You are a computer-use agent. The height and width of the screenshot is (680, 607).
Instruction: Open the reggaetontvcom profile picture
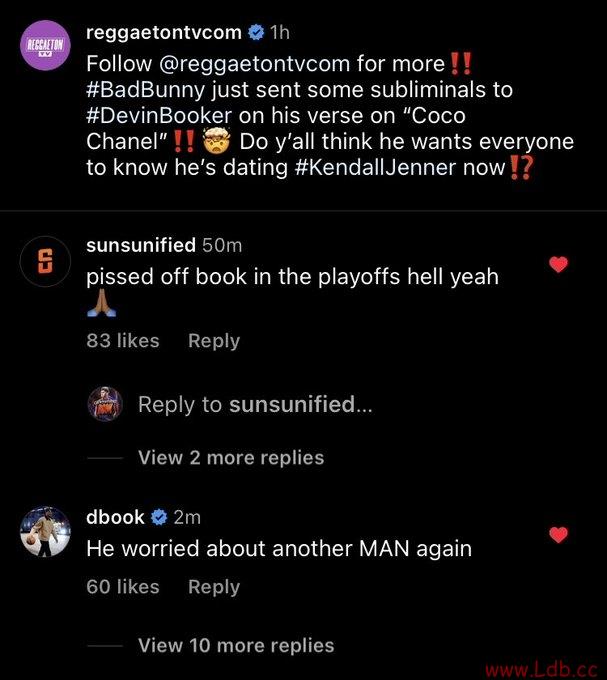coord(46,45)
